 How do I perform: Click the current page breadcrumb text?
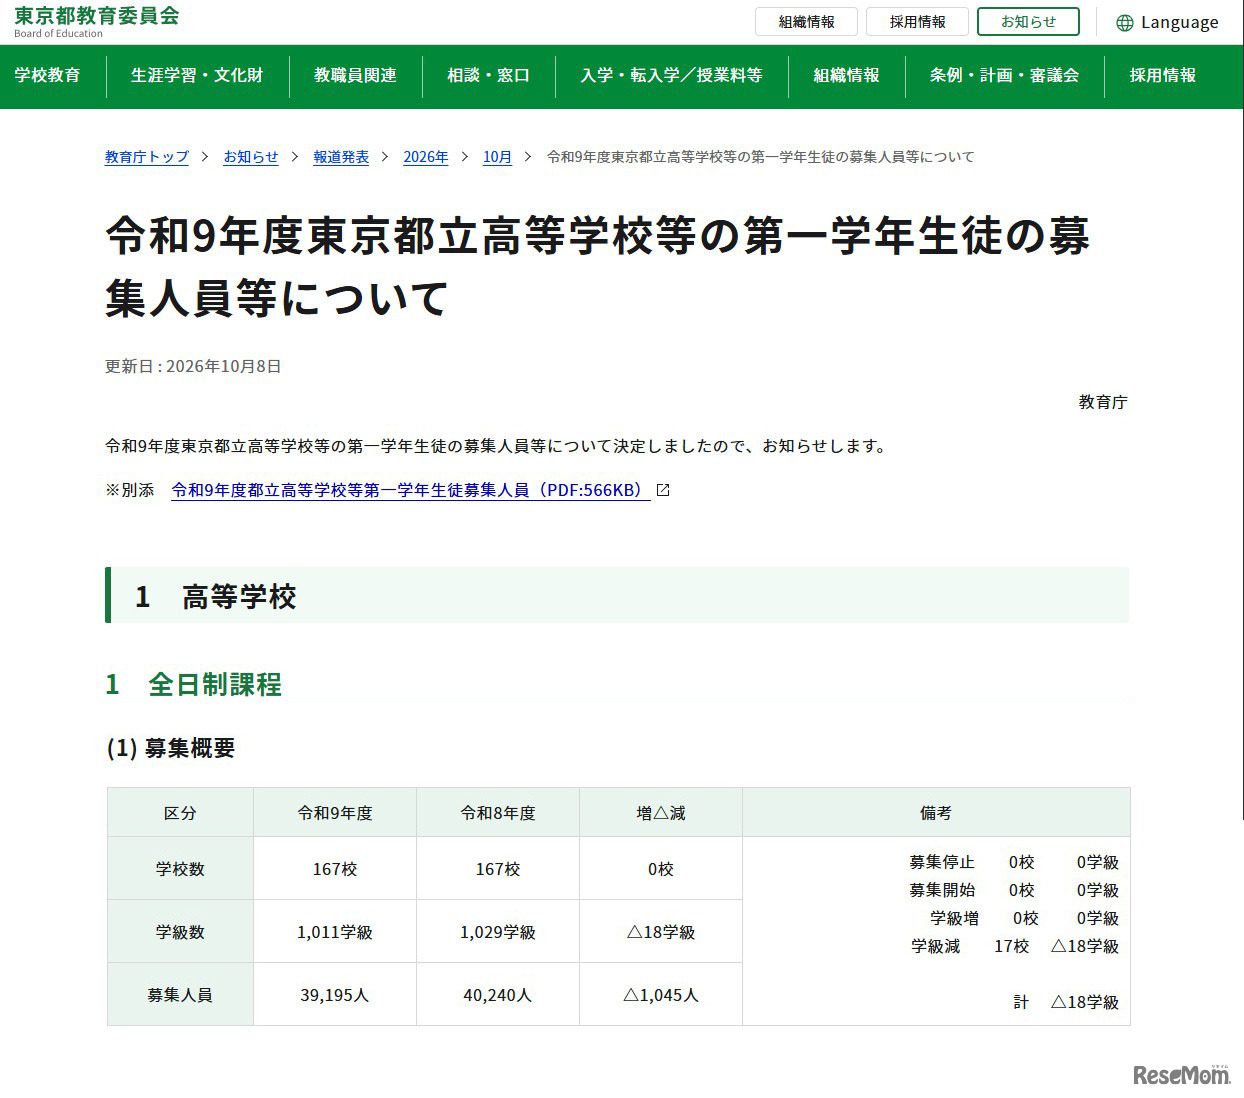tap(760, 157)
